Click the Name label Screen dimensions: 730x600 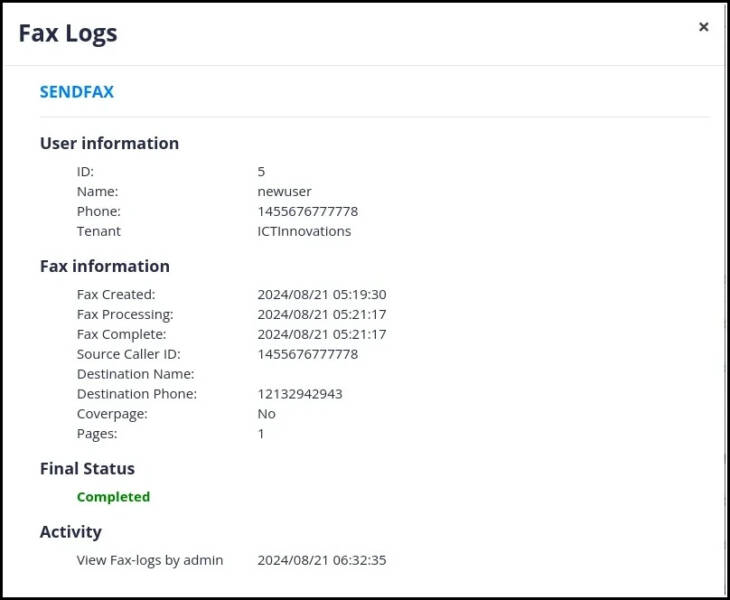point(97,191)
